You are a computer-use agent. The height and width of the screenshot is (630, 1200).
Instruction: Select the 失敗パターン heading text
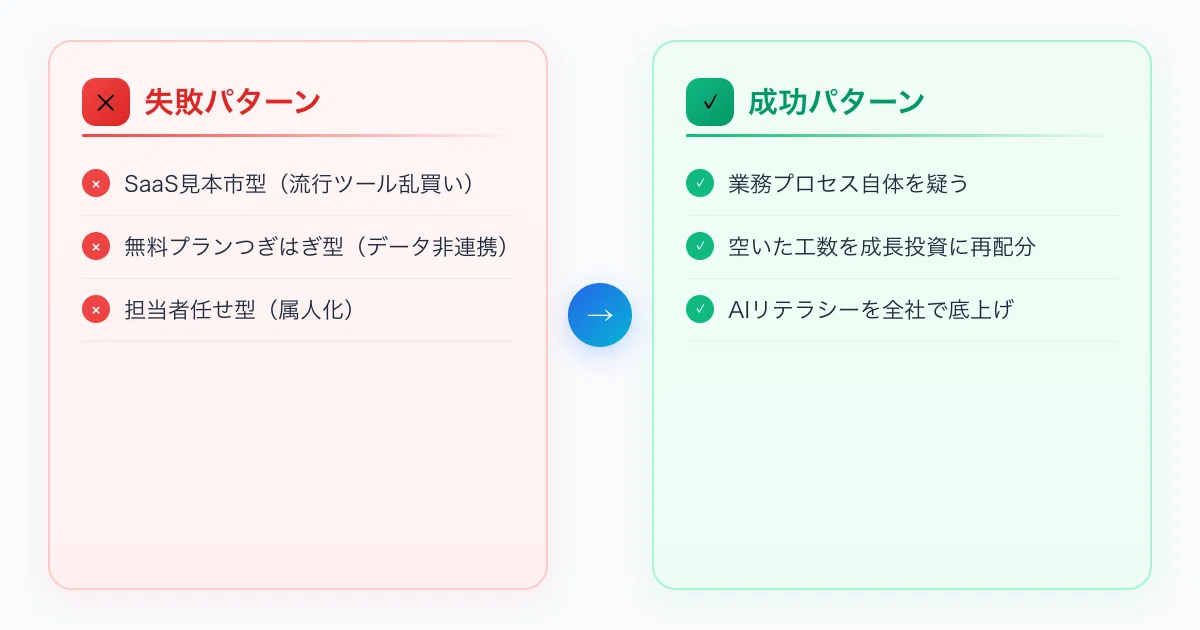(x=232, y=102)
